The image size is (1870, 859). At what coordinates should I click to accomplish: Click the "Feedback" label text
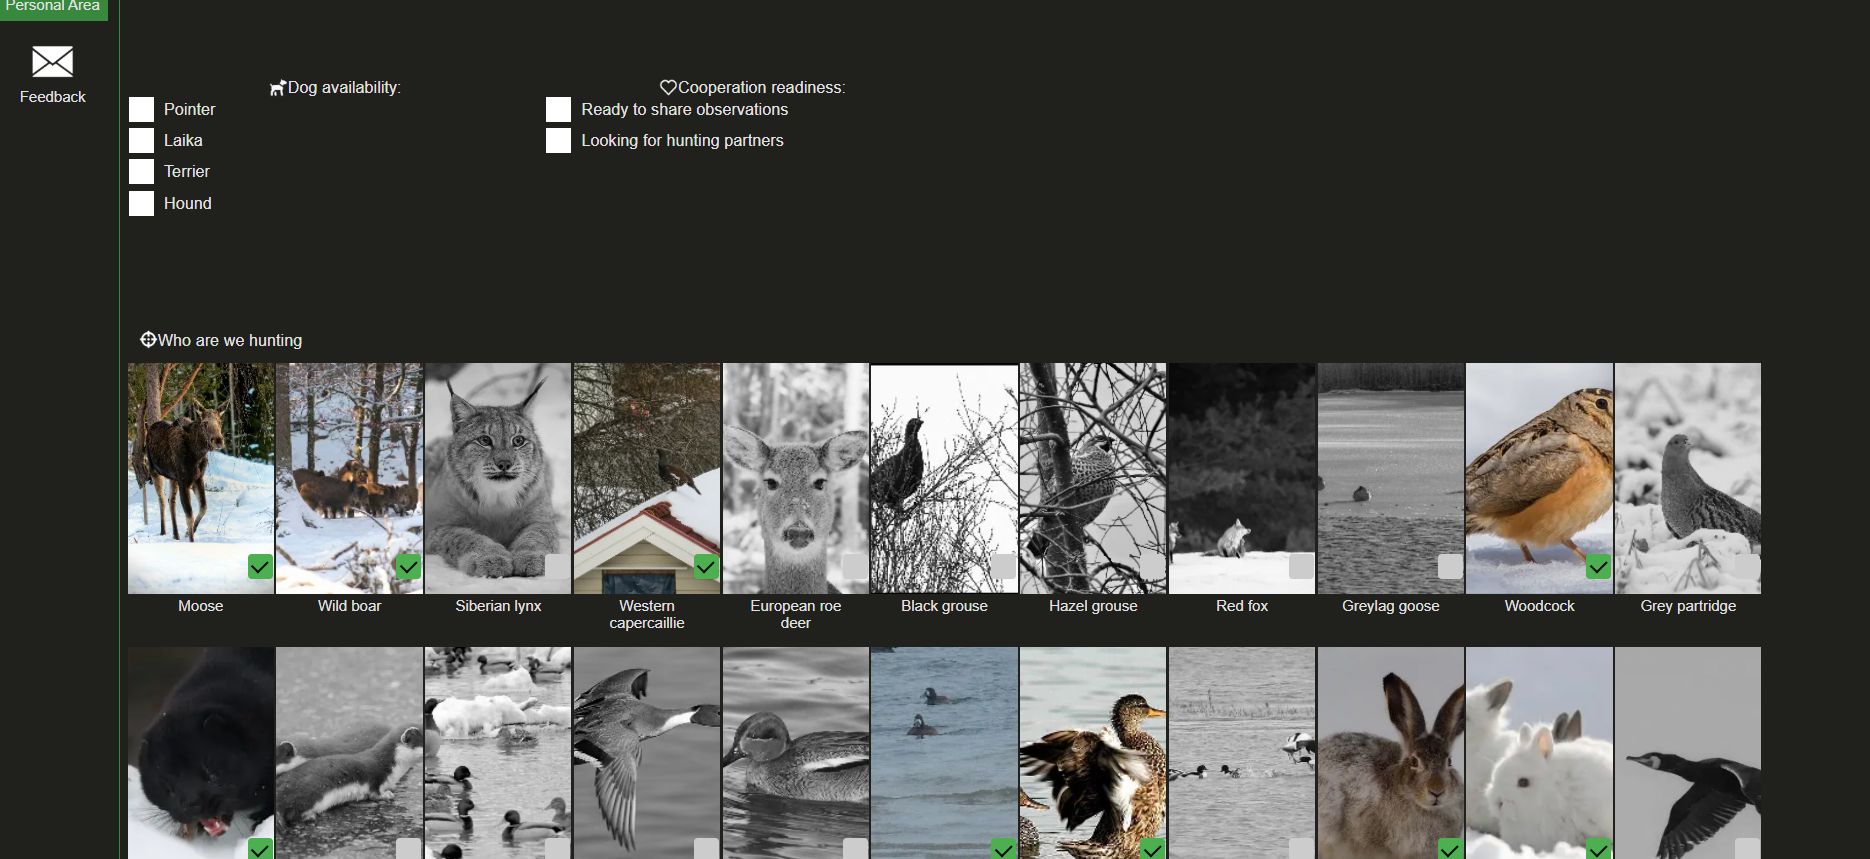coord(53,97)
